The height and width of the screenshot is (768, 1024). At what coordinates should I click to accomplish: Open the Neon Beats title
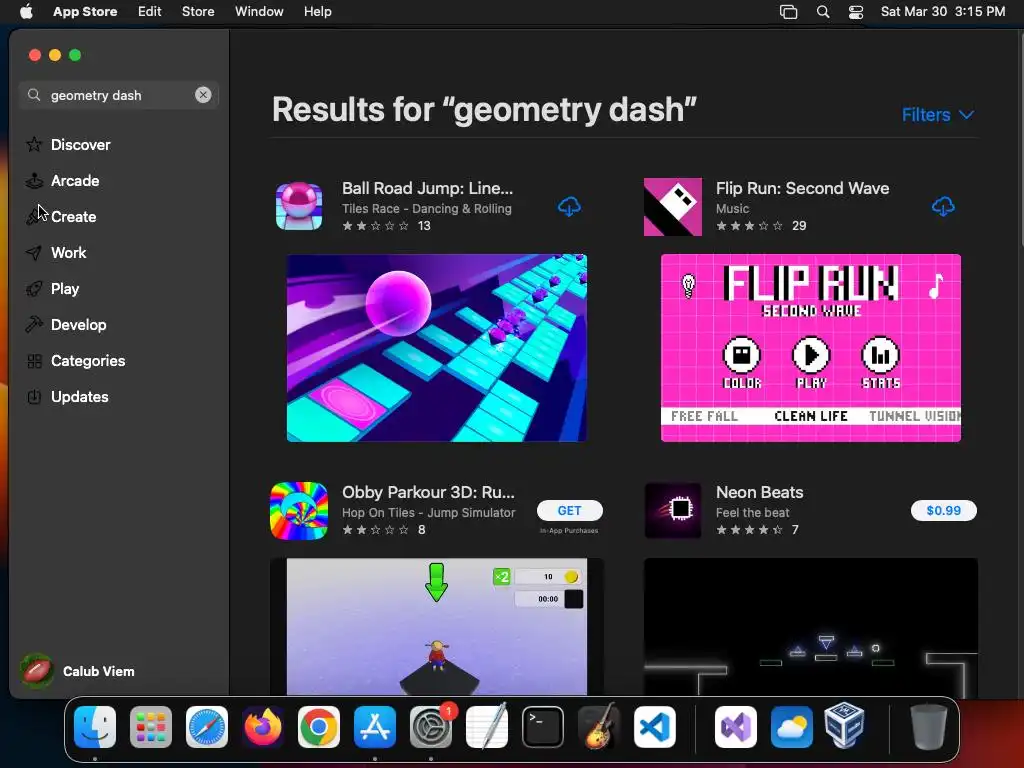click(x=760, y=492)
